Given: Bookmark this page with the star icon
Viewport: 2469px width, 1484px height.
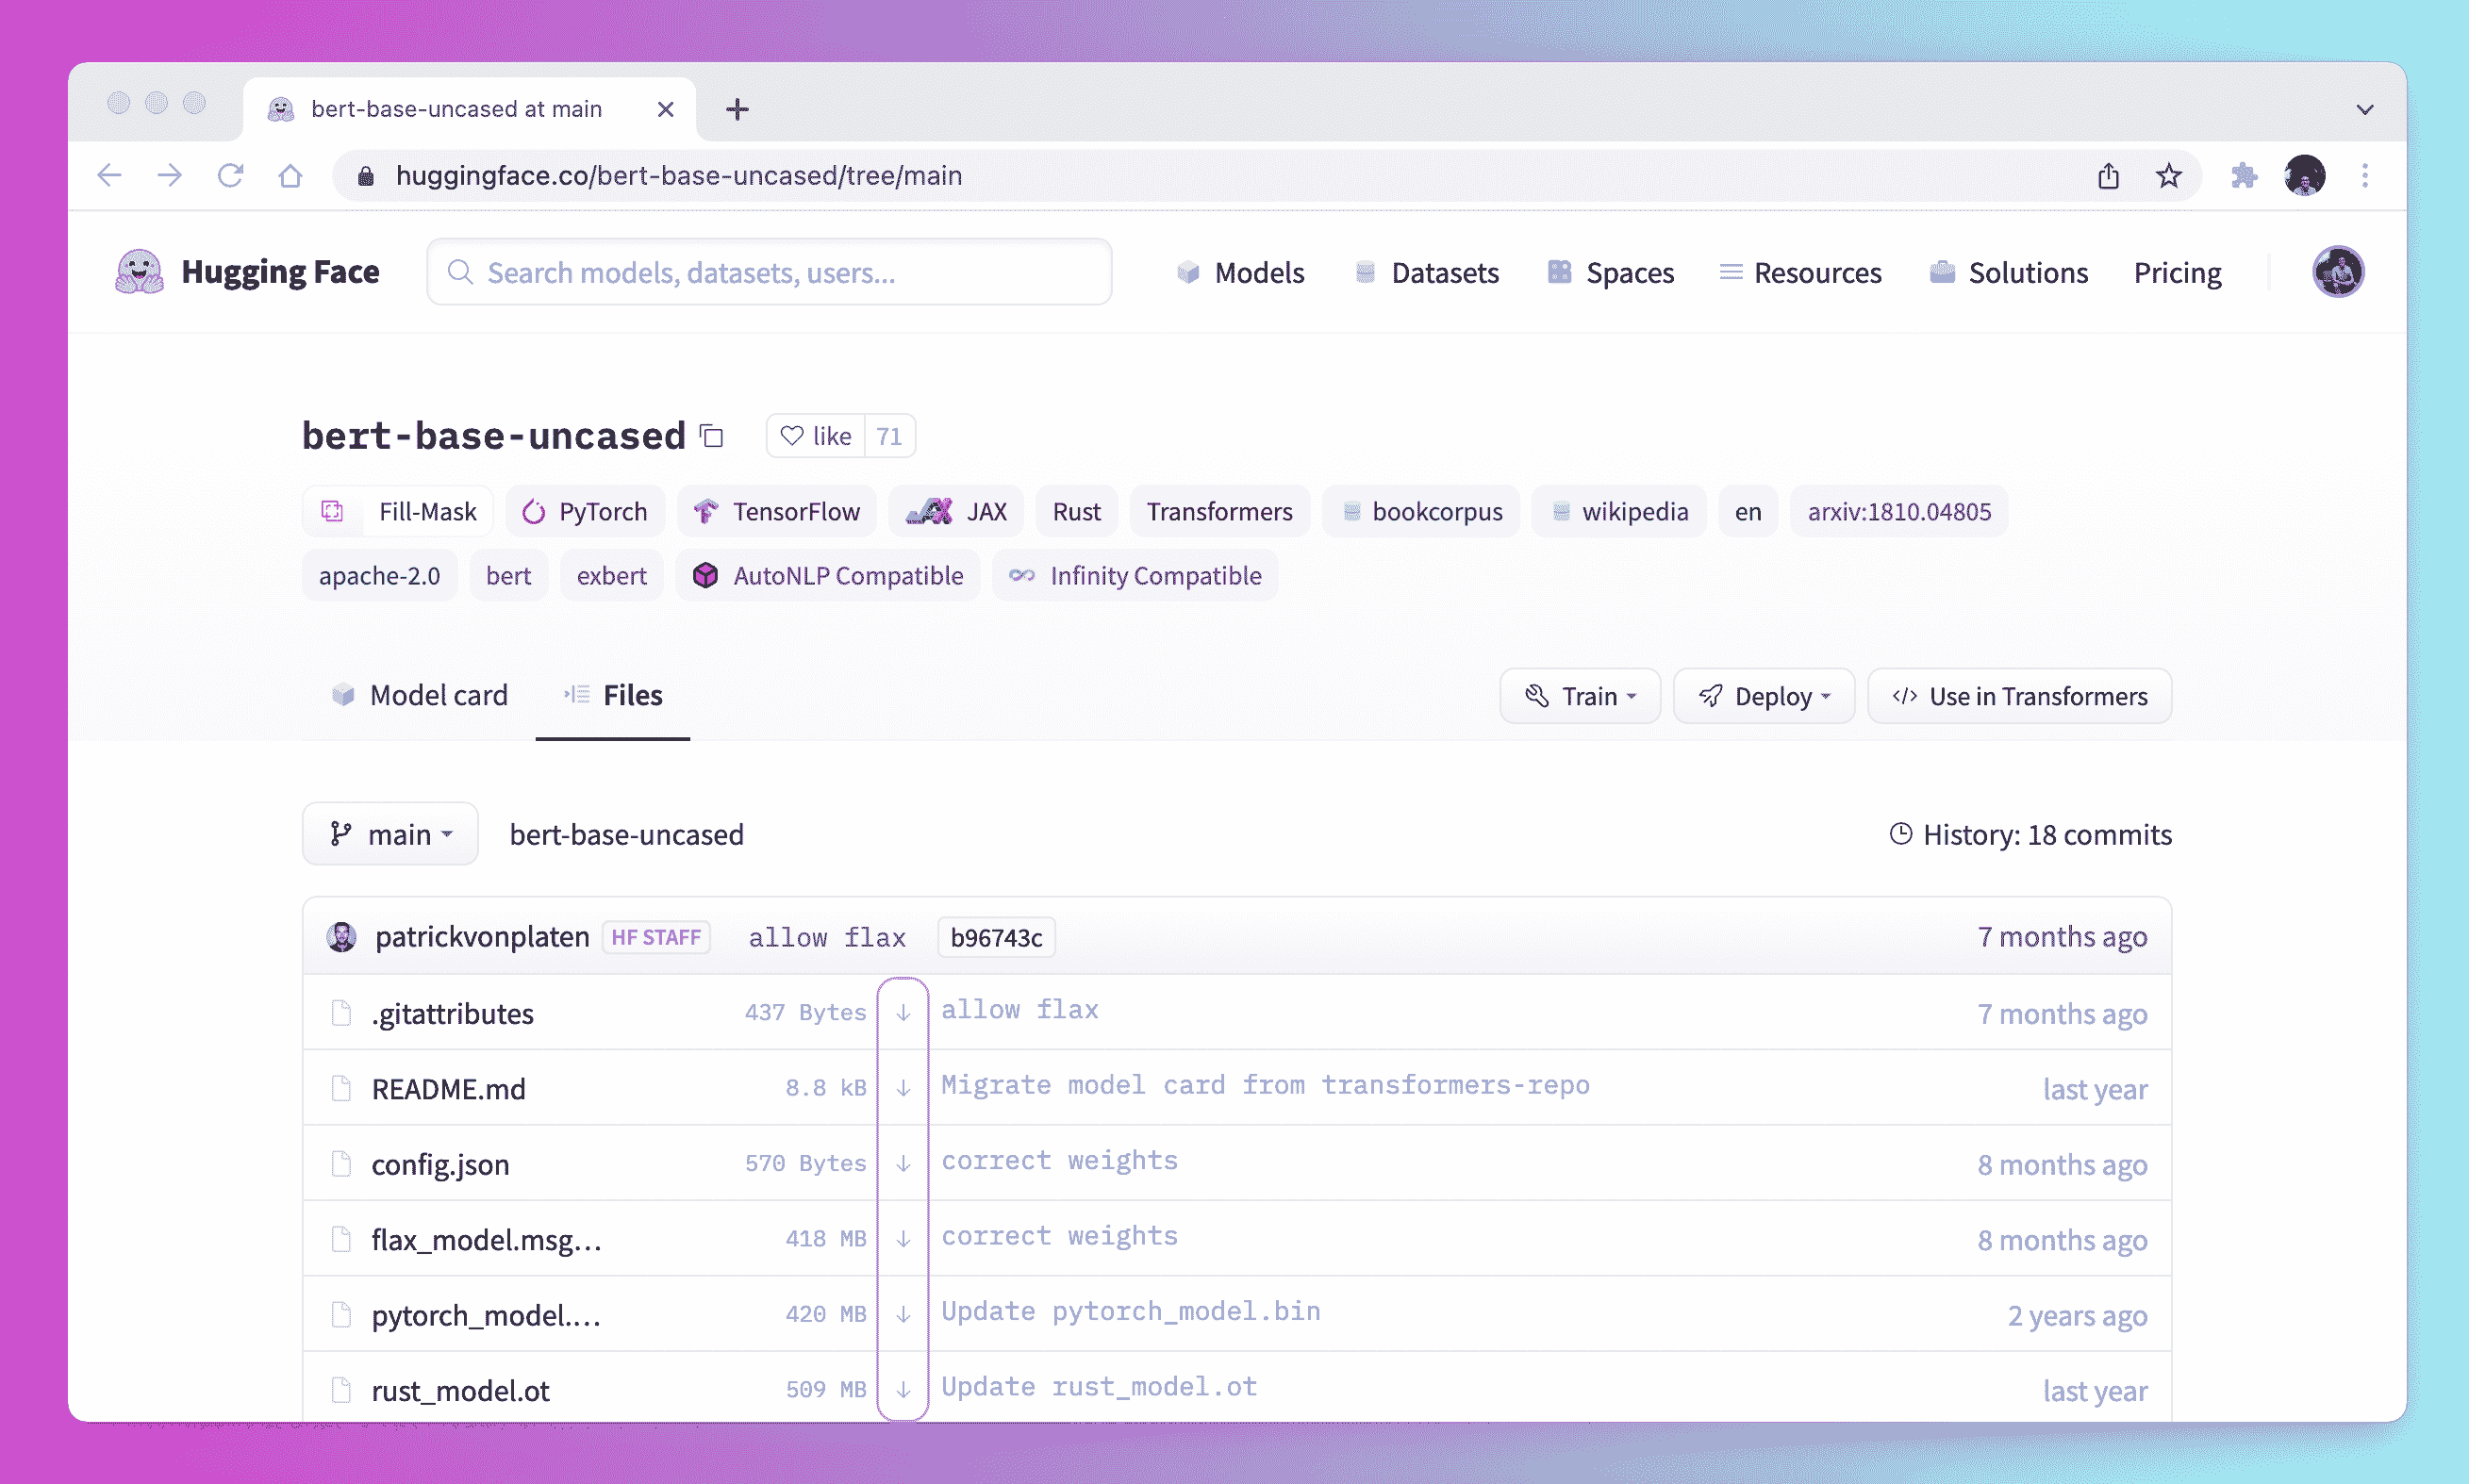Looking at the screenshot, I should (x=2168, y=176).
